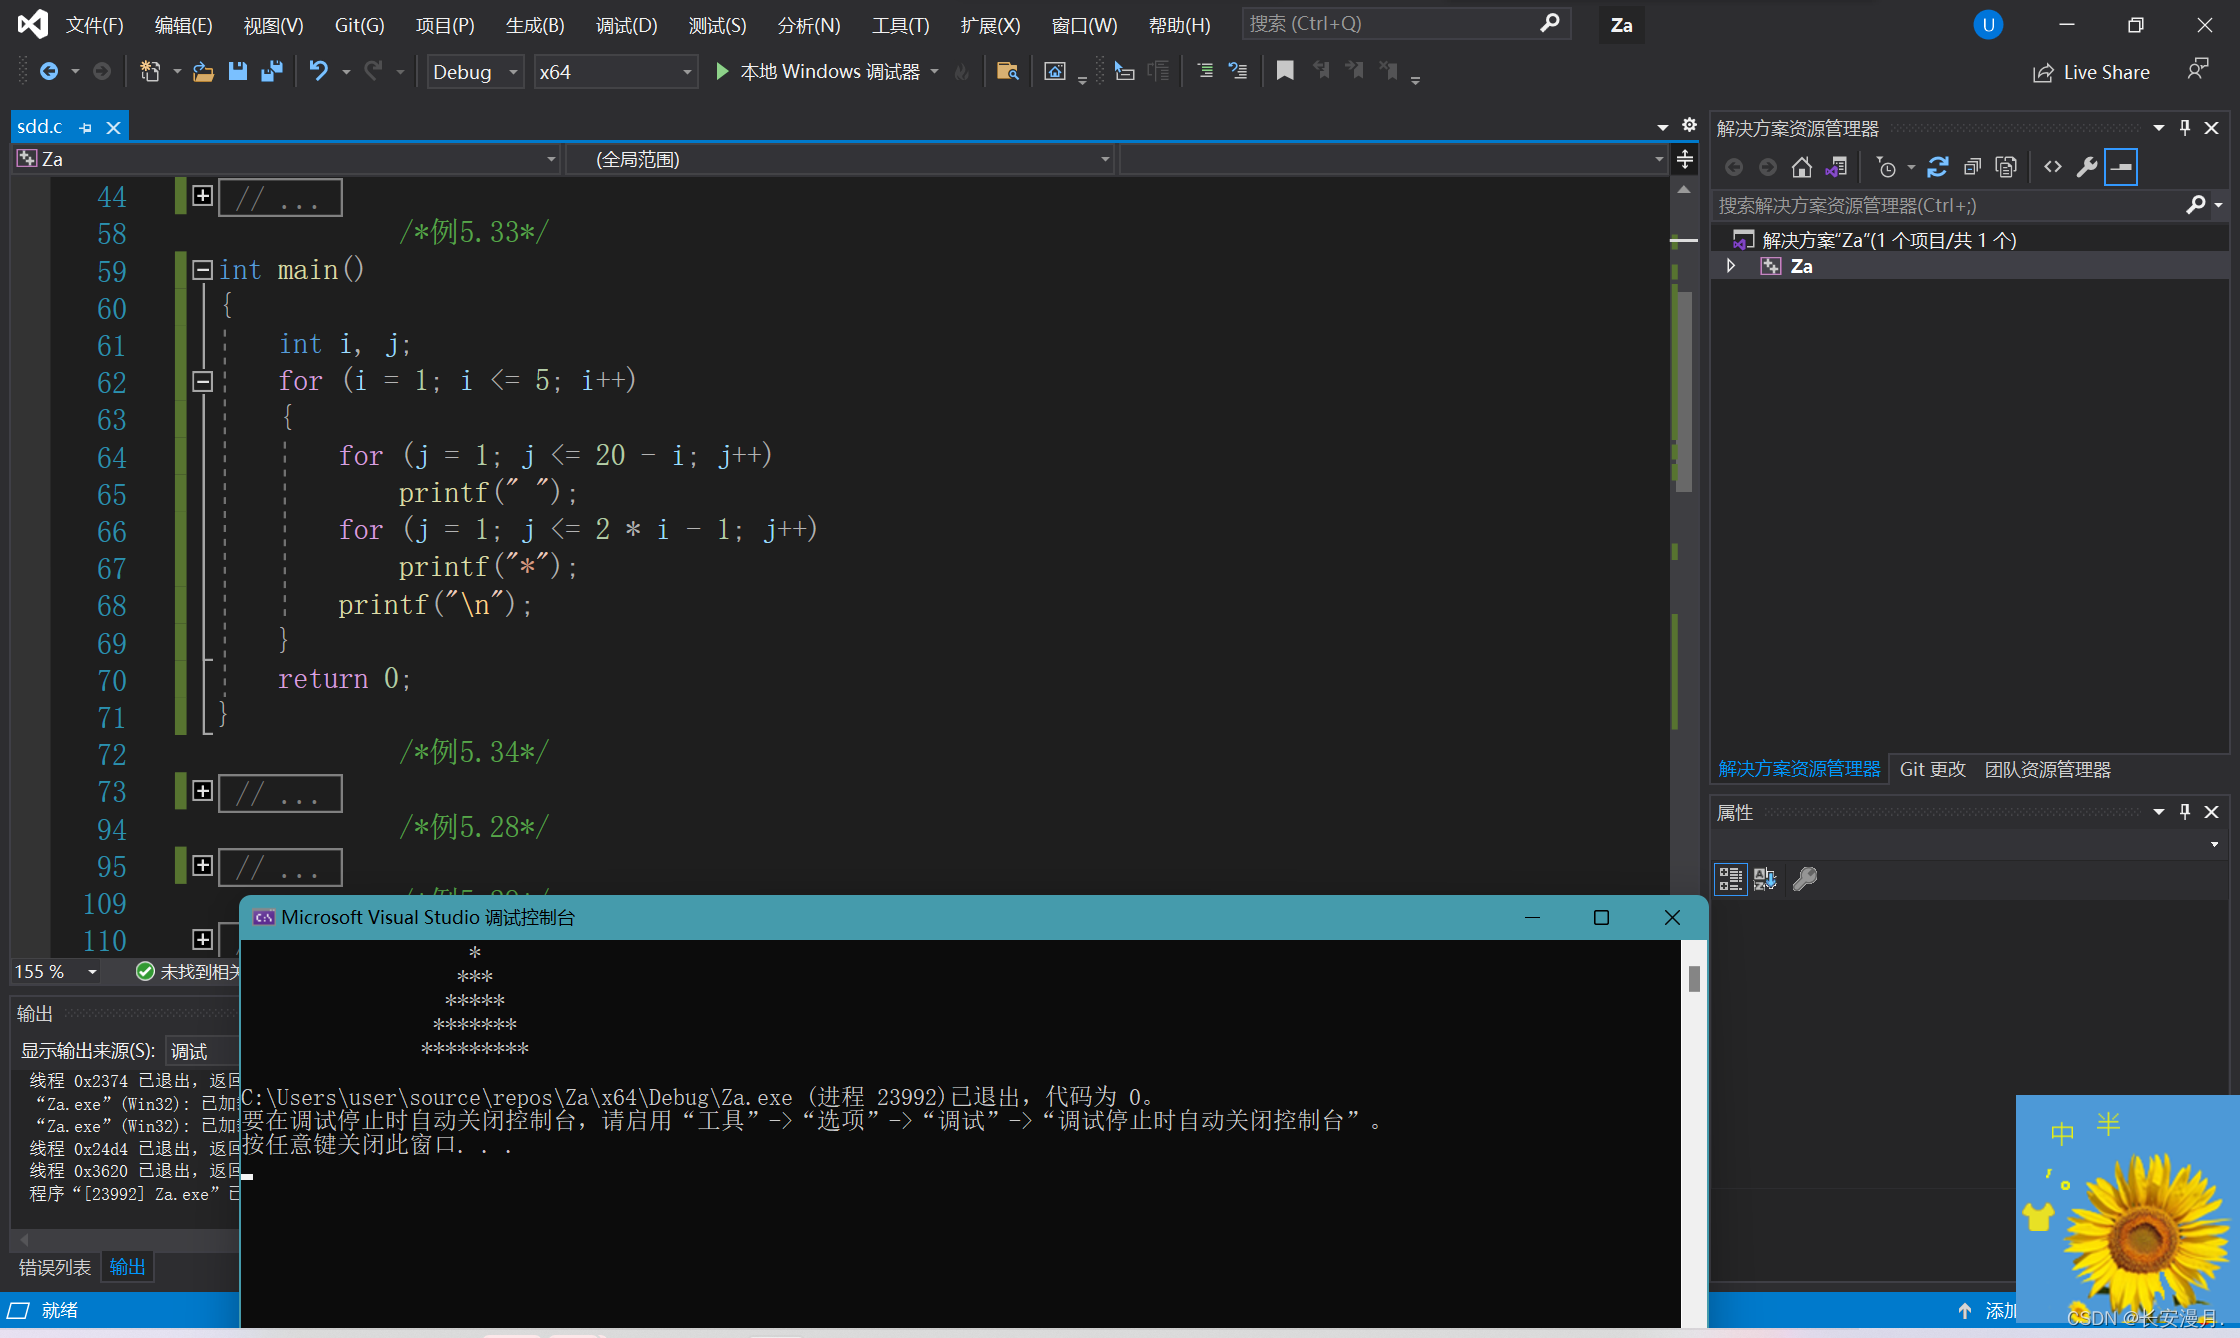This screenshot has height=1338, width=2240.
Task: Open the x64 platform dropdown
Action: coord(686,72)
